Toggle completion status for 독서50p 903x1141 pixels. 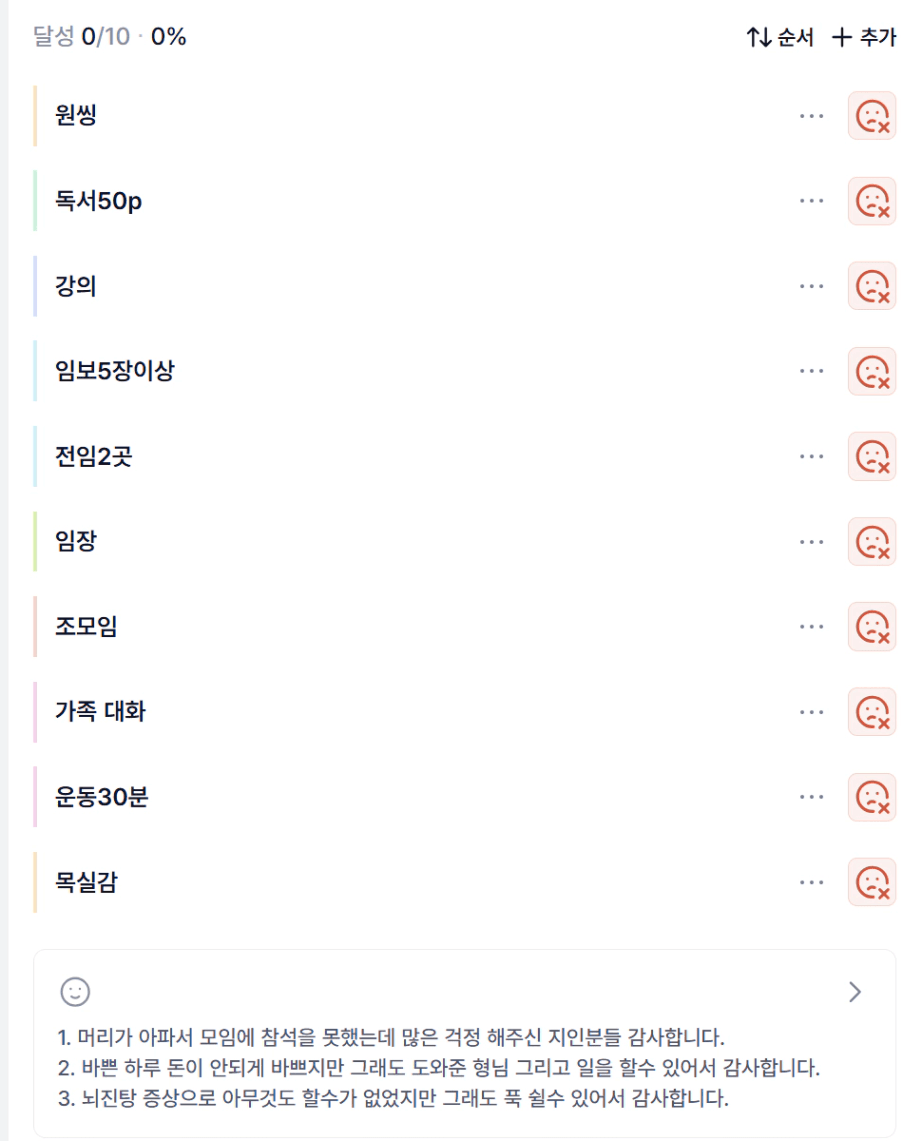[x=871, y=201]
